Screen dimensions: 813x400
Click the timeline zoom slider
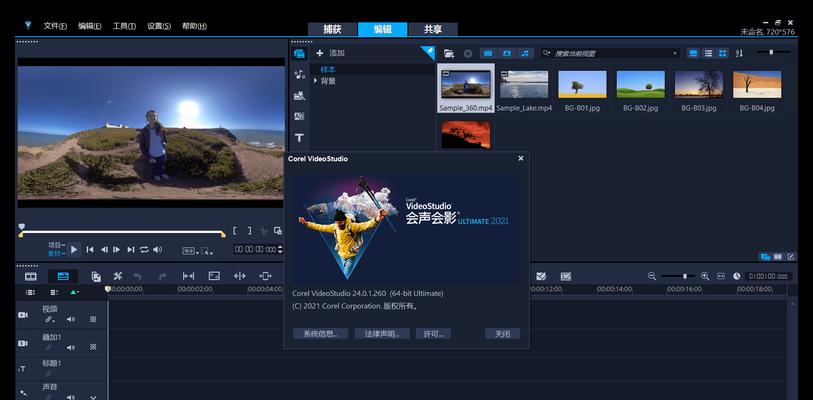[x=678, y=277]
